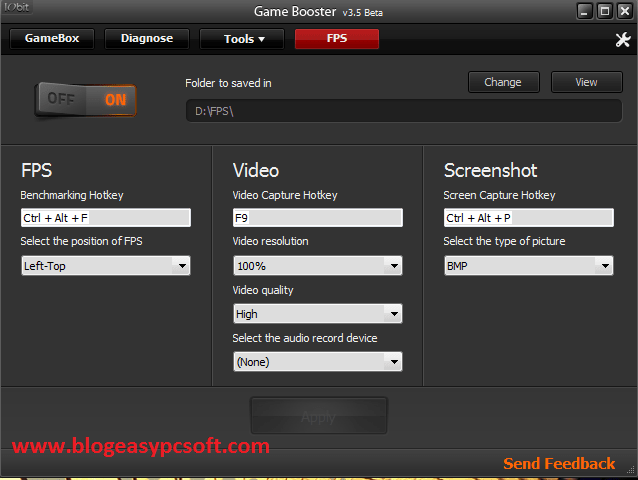
Task: Click the Change folder button
Action: click(x=504, y=82)
